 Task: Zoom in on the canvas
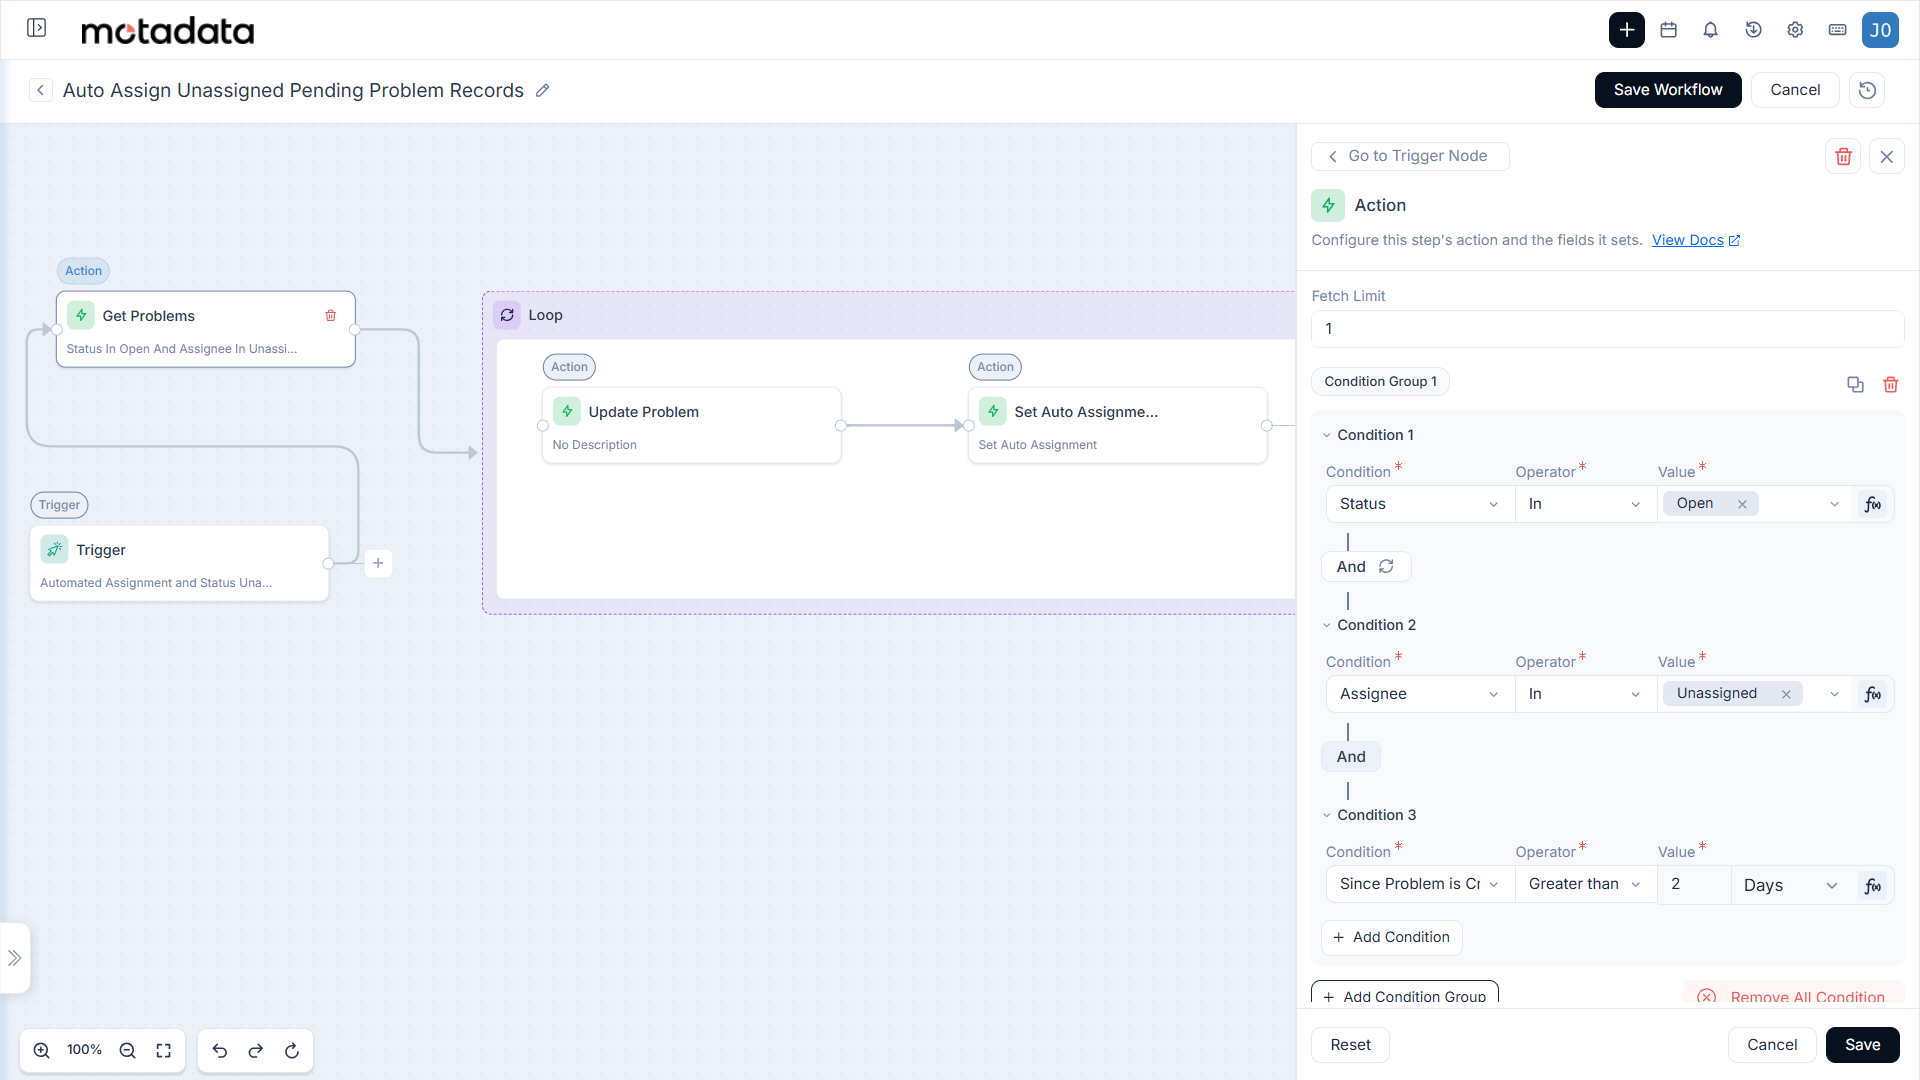click(42, 1050)
